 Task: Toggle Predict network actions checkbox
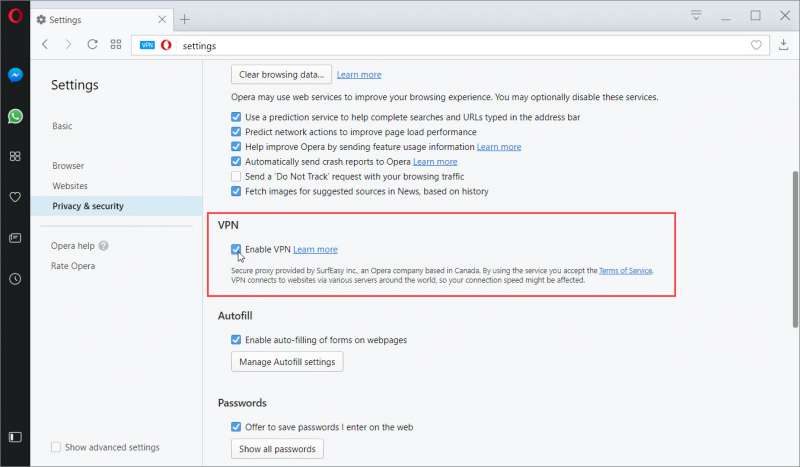click(236, 132)
